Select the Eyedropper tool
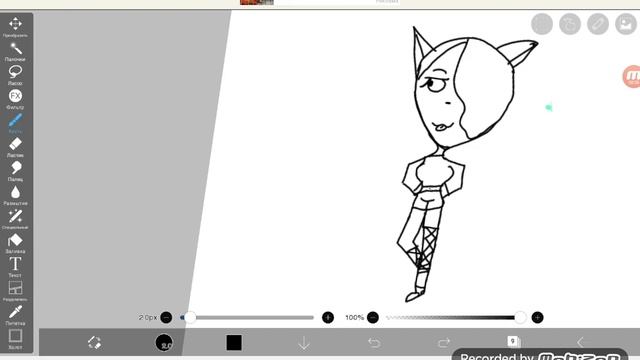This screenshot has height=360, width=640. pyautogui.click(x=16, y=315)
